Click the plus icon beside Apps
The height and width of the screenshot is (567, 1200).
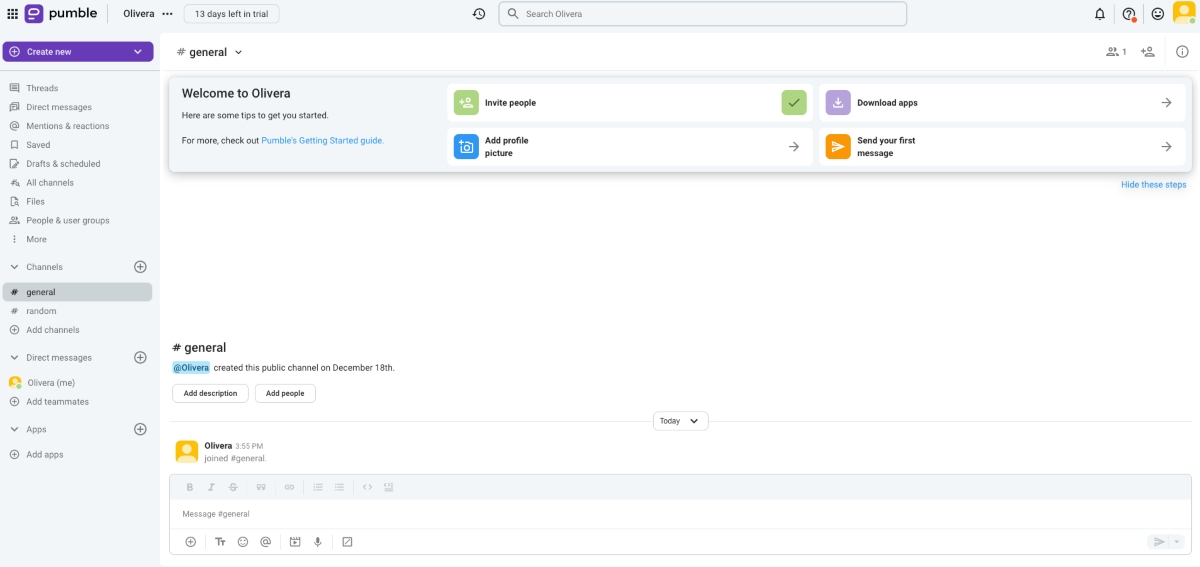pyautogui.click(x=140, y=429)
